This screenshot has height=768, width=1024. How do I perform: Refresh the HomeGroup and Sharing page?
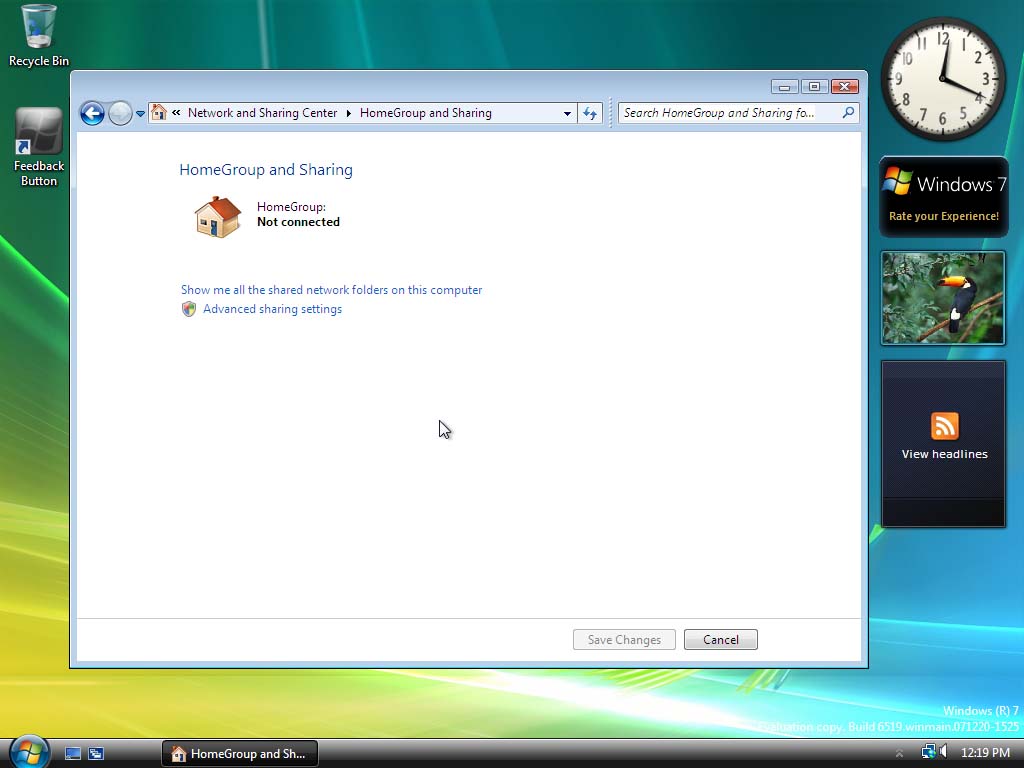[x=590, y=113]
